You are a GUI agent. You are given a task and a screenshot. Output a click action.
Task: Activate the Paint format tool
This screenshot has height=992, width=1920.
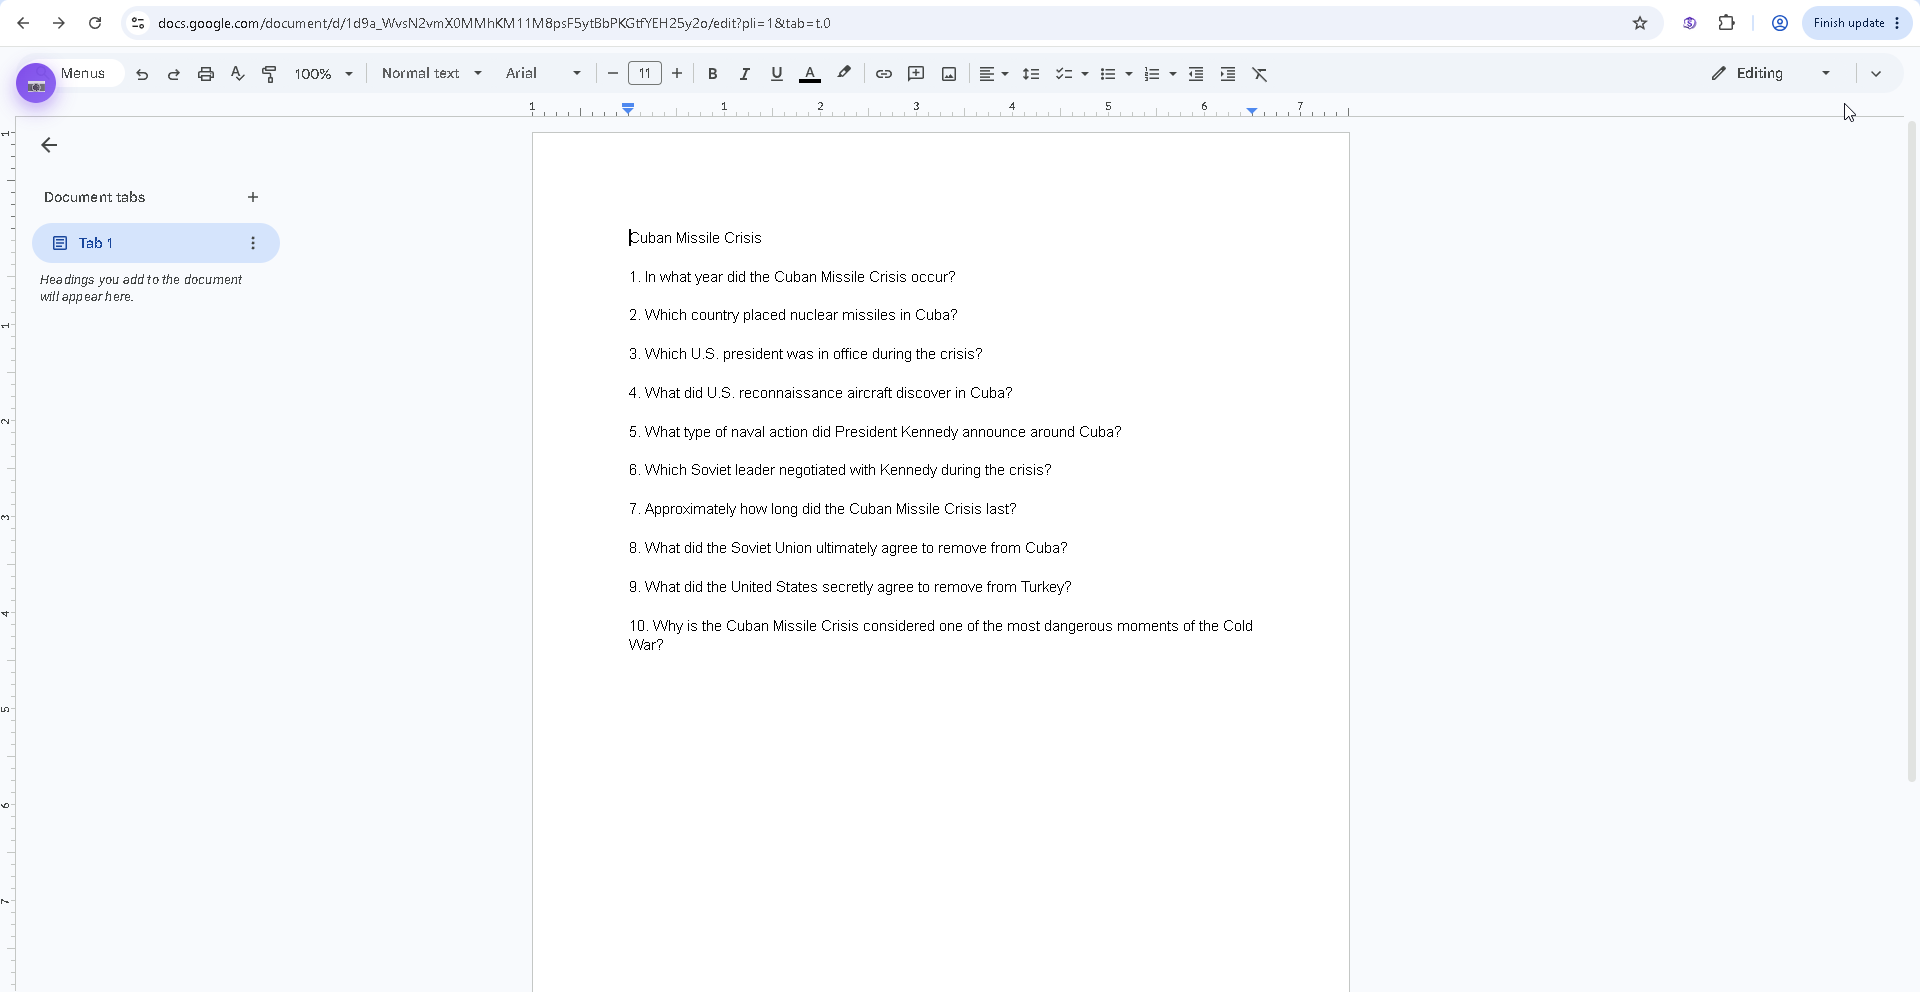pos(269,74)
